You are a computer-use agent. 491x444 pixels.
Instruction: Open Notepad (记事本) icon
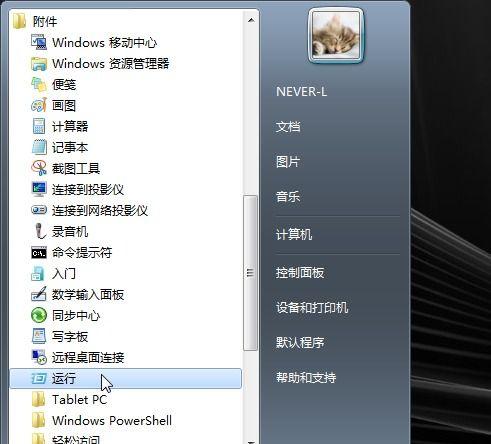[x=39, y=147]
